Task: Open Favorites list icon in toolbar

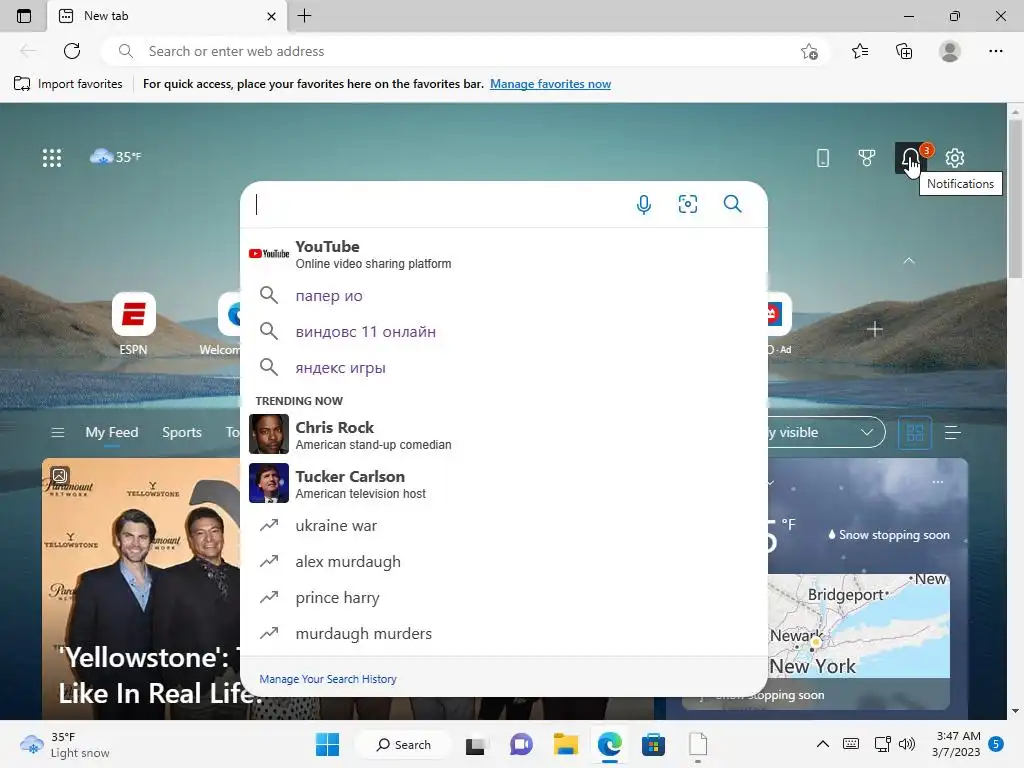Action: 860,51
